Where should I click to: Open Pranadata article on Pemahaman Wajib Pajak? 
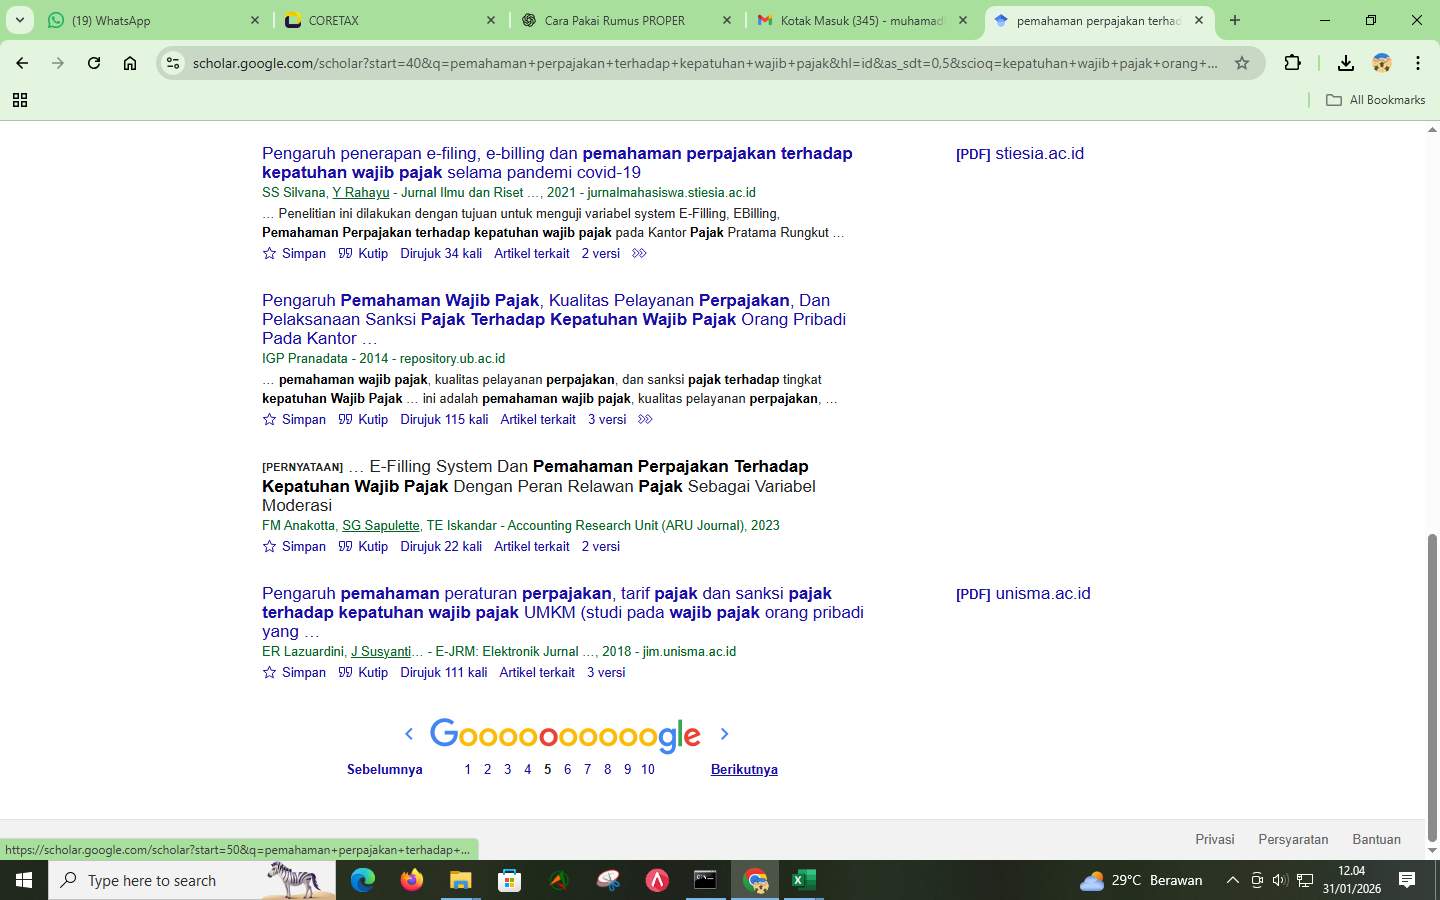pyautogui.click(x=554, y=319)
